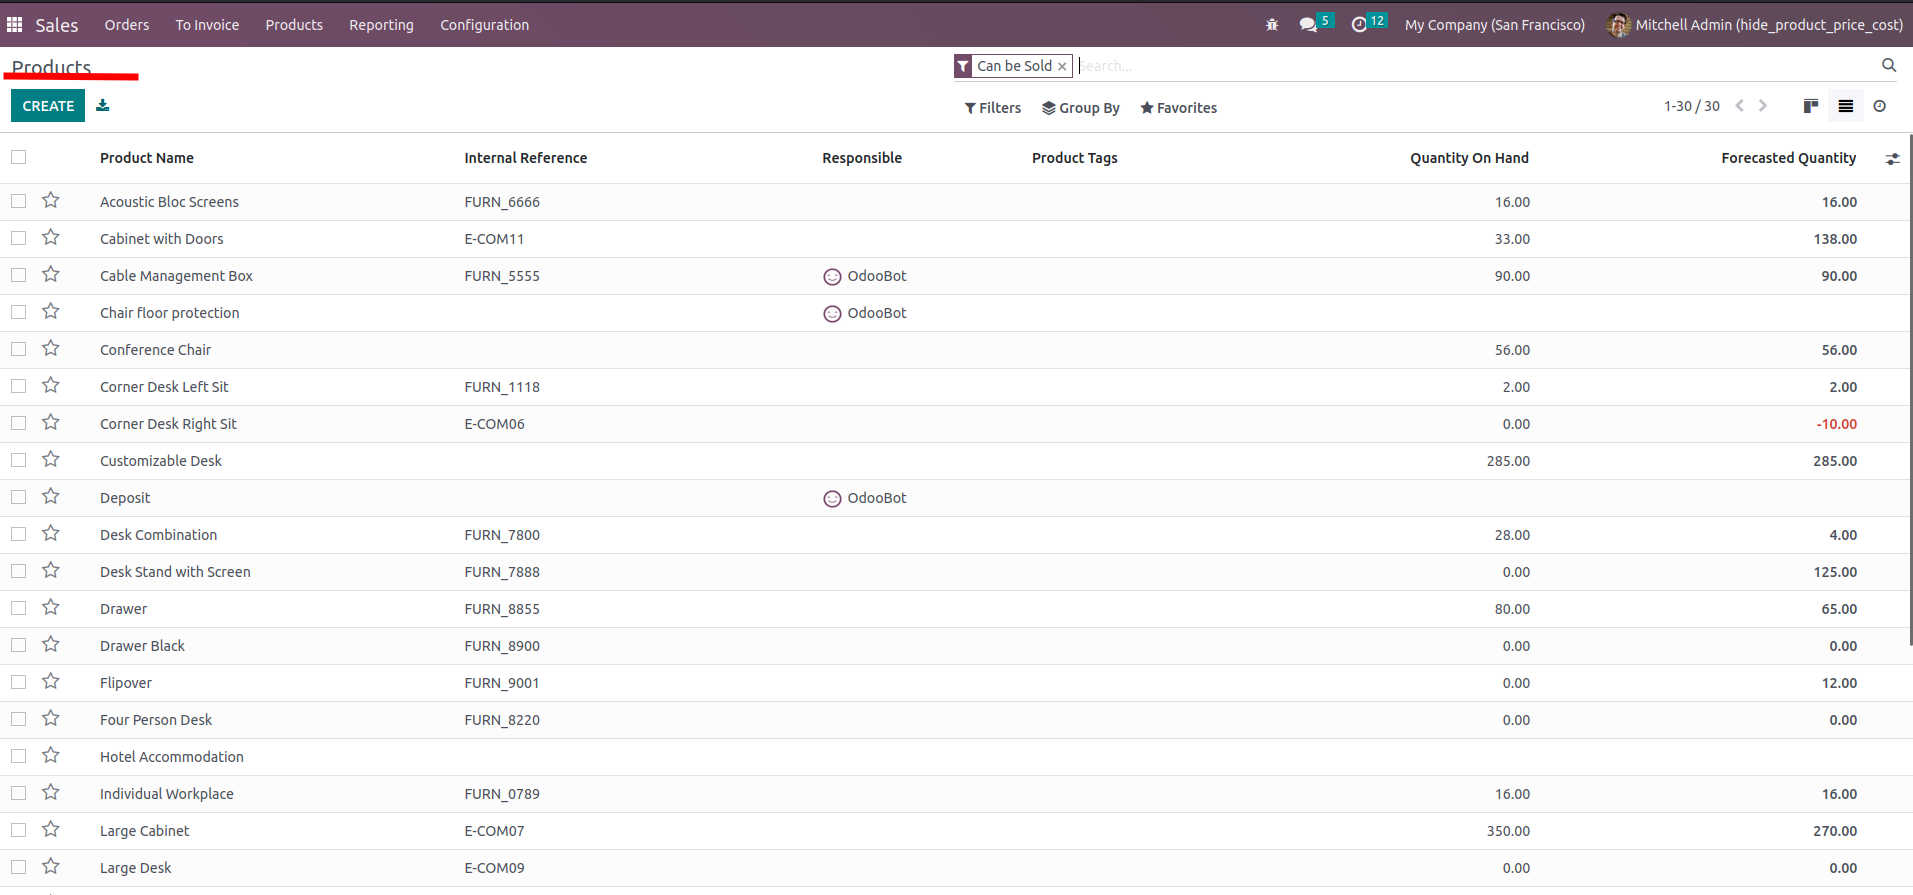
Task: Star Large Cabinet as favorite
Action: click(51, 830)
